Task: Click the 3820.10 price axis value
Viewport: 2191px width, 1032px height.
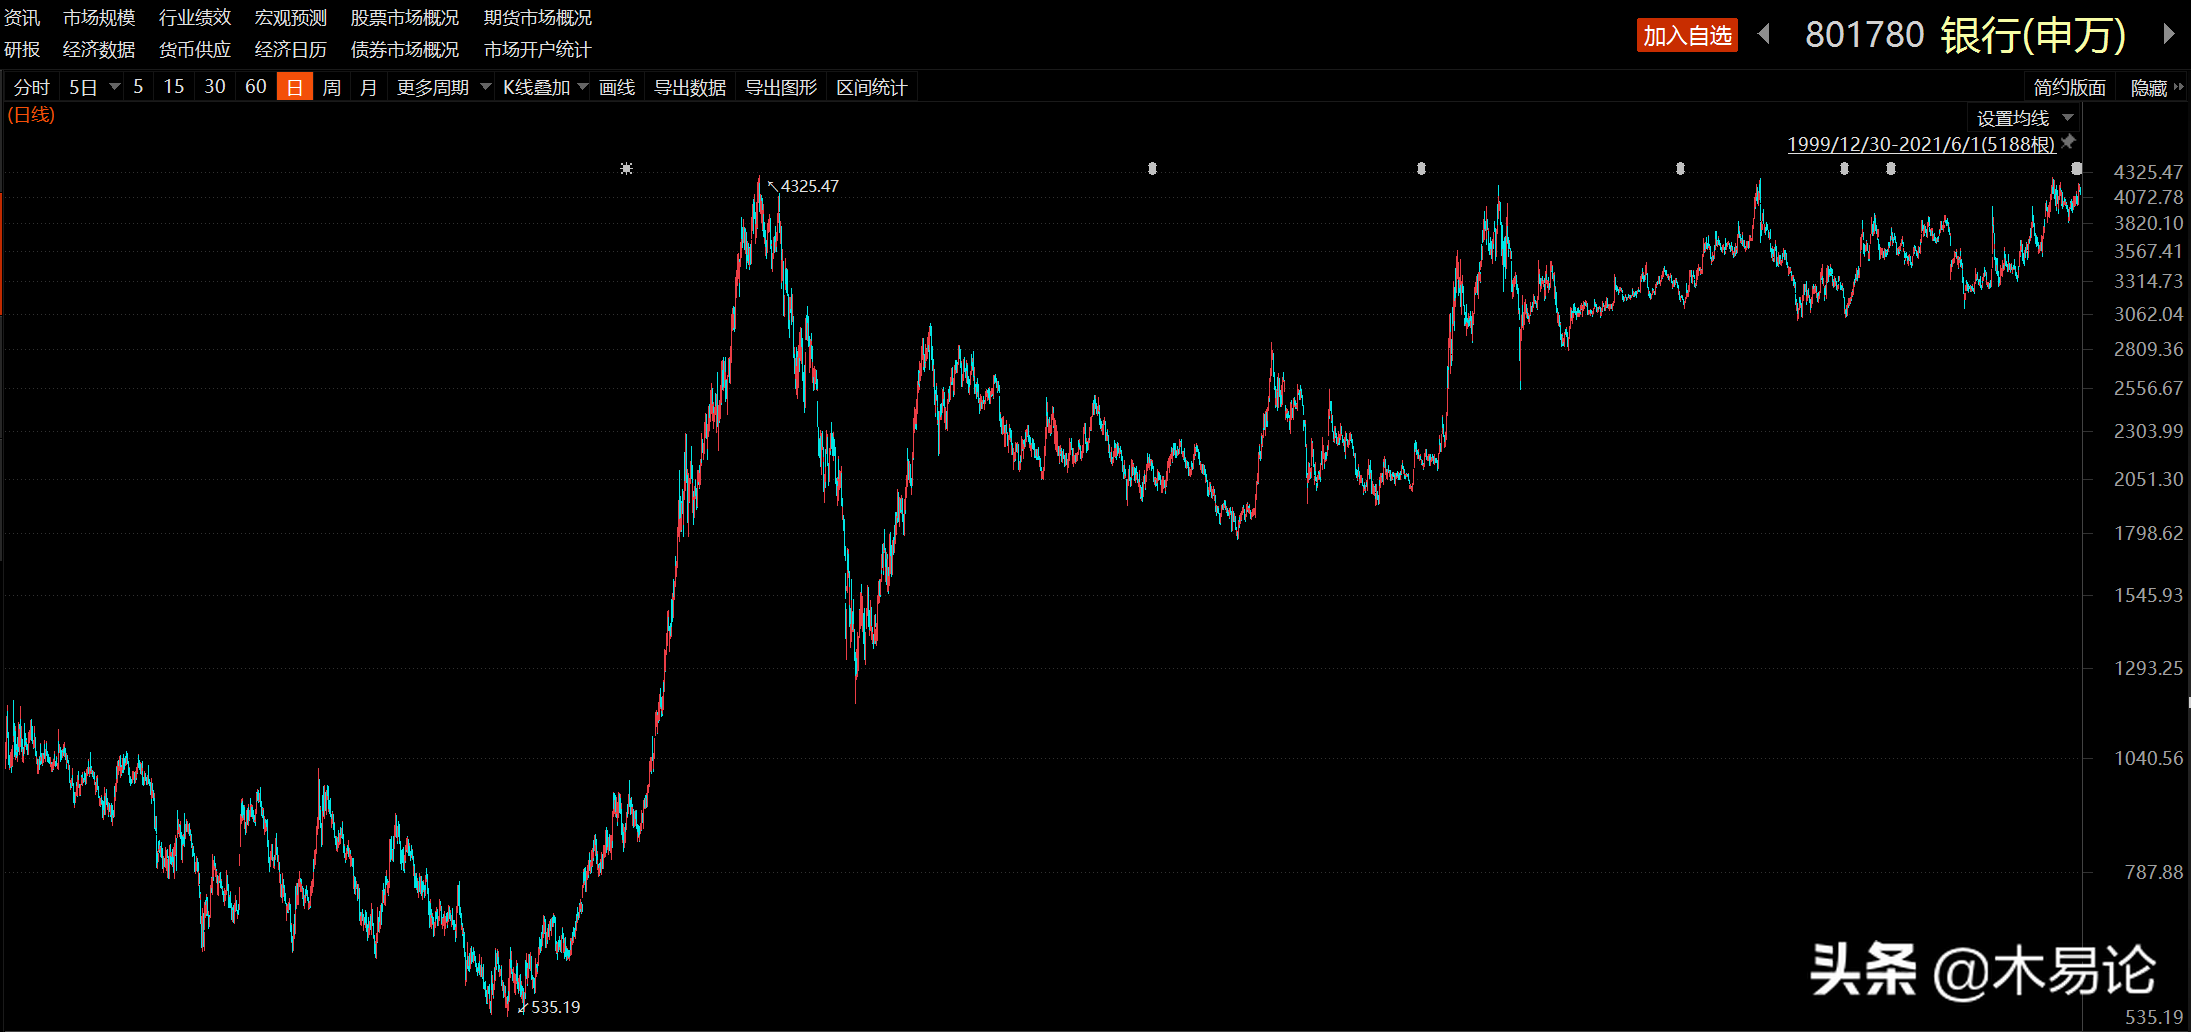Action: pyautogui.click(x=2148, y=223)
